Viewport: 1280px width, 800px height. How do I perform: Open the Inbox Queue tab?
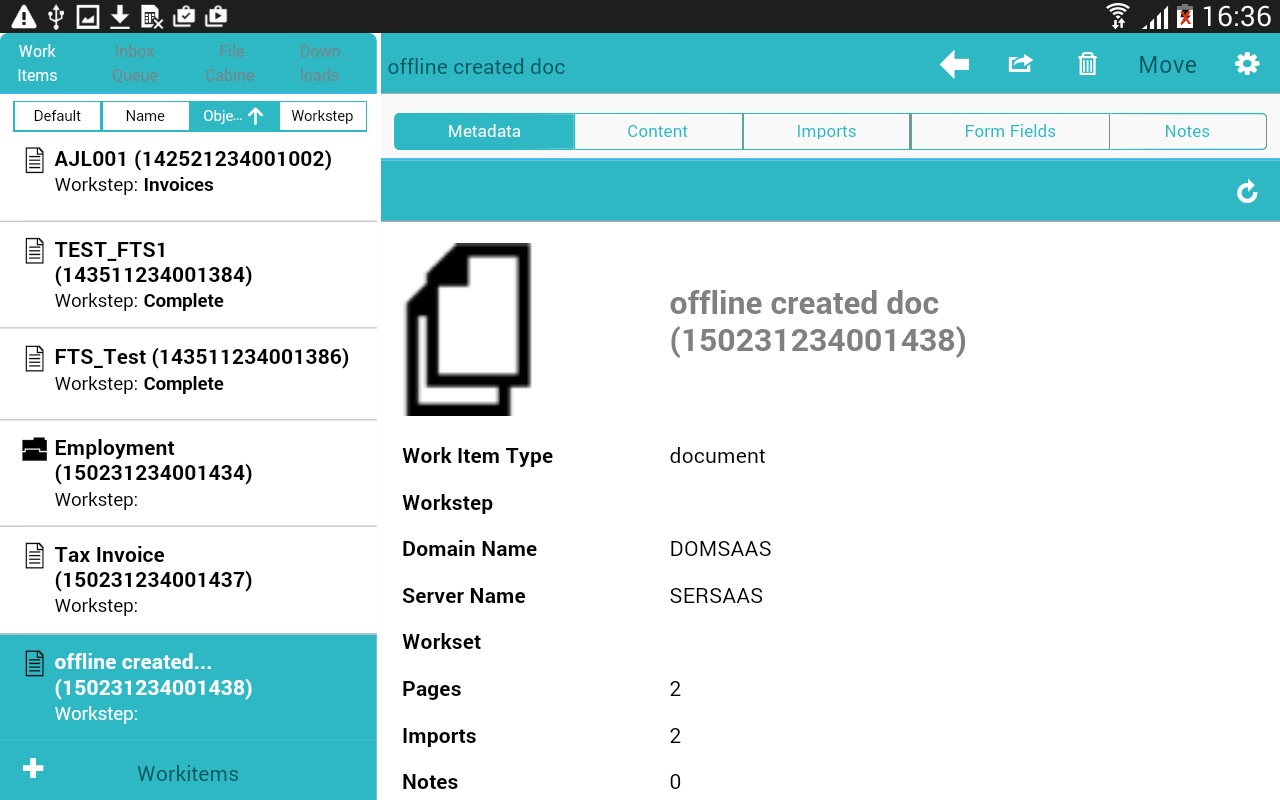[134, 63]
